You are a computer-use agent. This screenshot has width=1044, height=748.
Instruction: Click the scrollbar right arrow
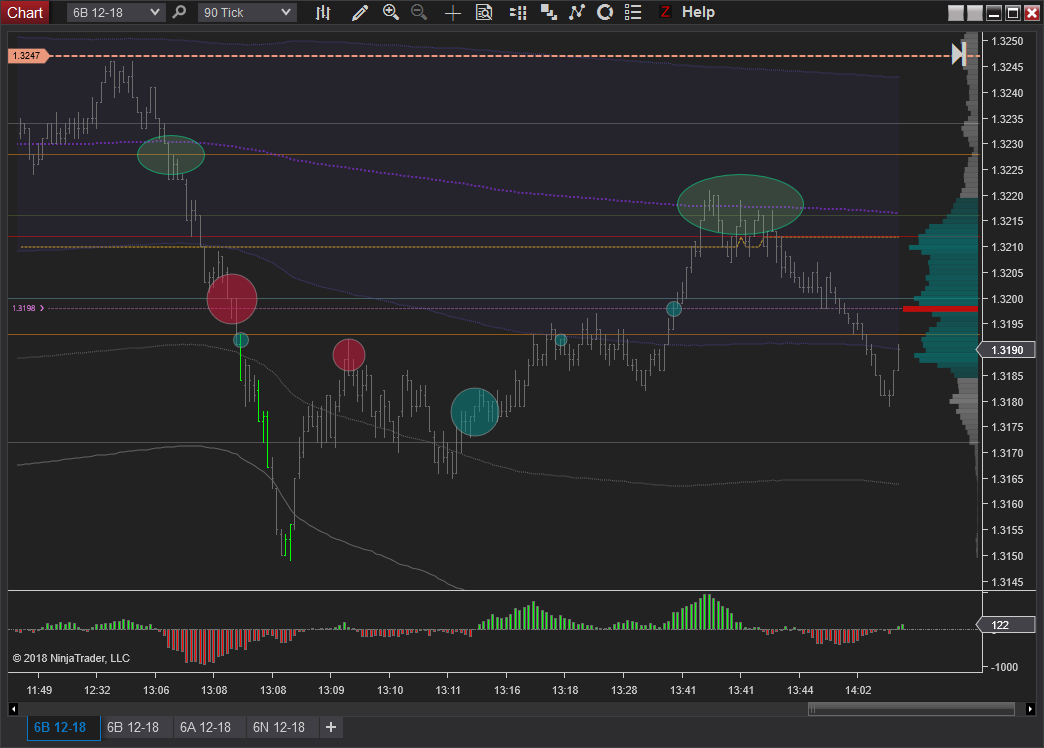point(1031,709)
